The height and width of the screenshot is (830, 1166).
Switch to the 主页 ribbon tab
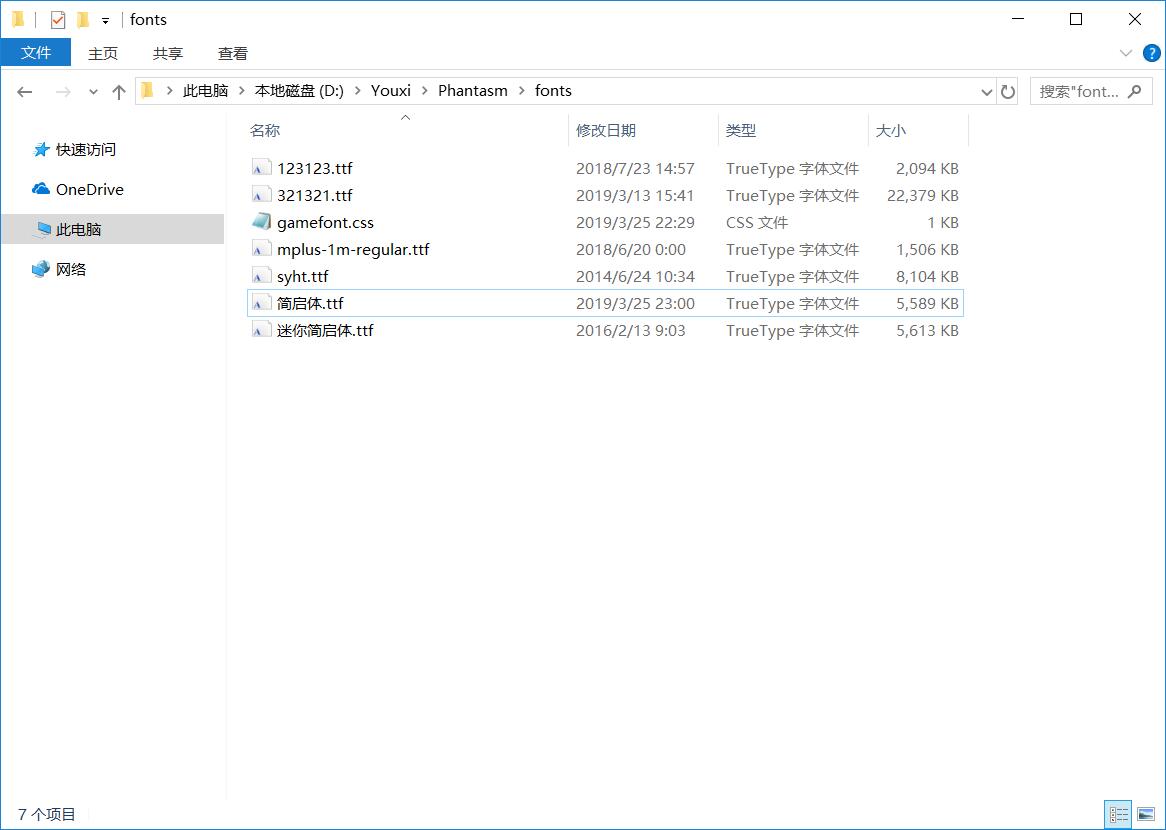point(103,54)
